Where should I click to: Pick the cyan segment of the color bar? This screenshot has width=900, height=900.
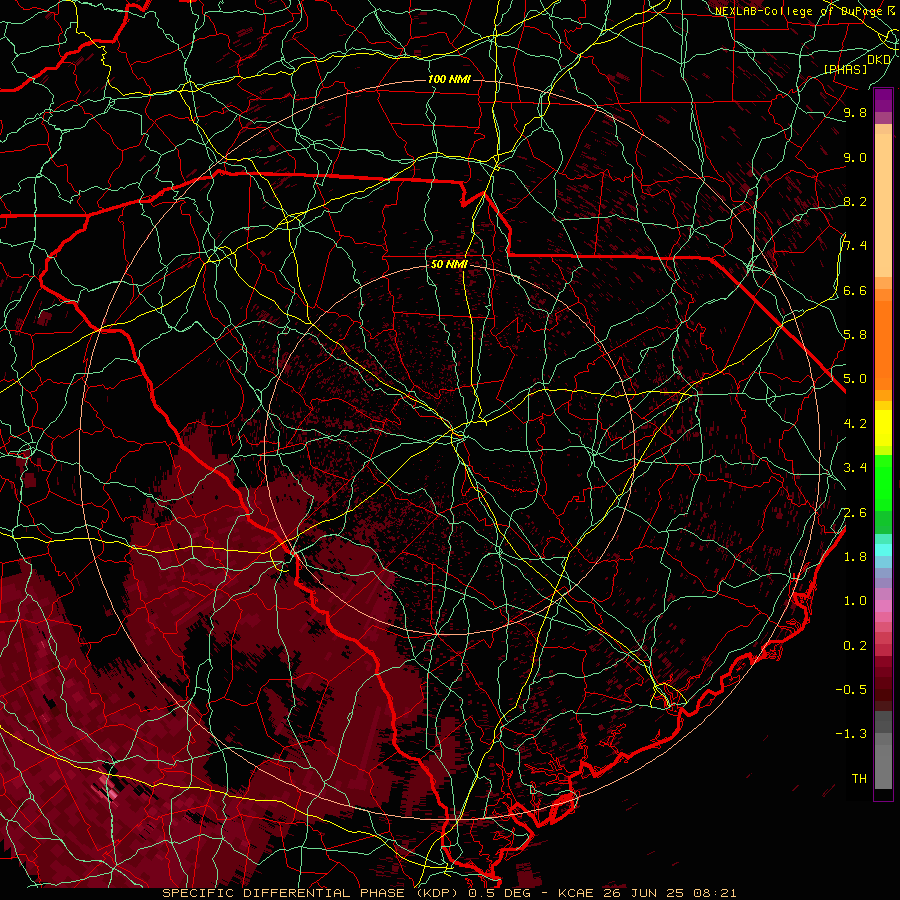click(x=883, y=550)
